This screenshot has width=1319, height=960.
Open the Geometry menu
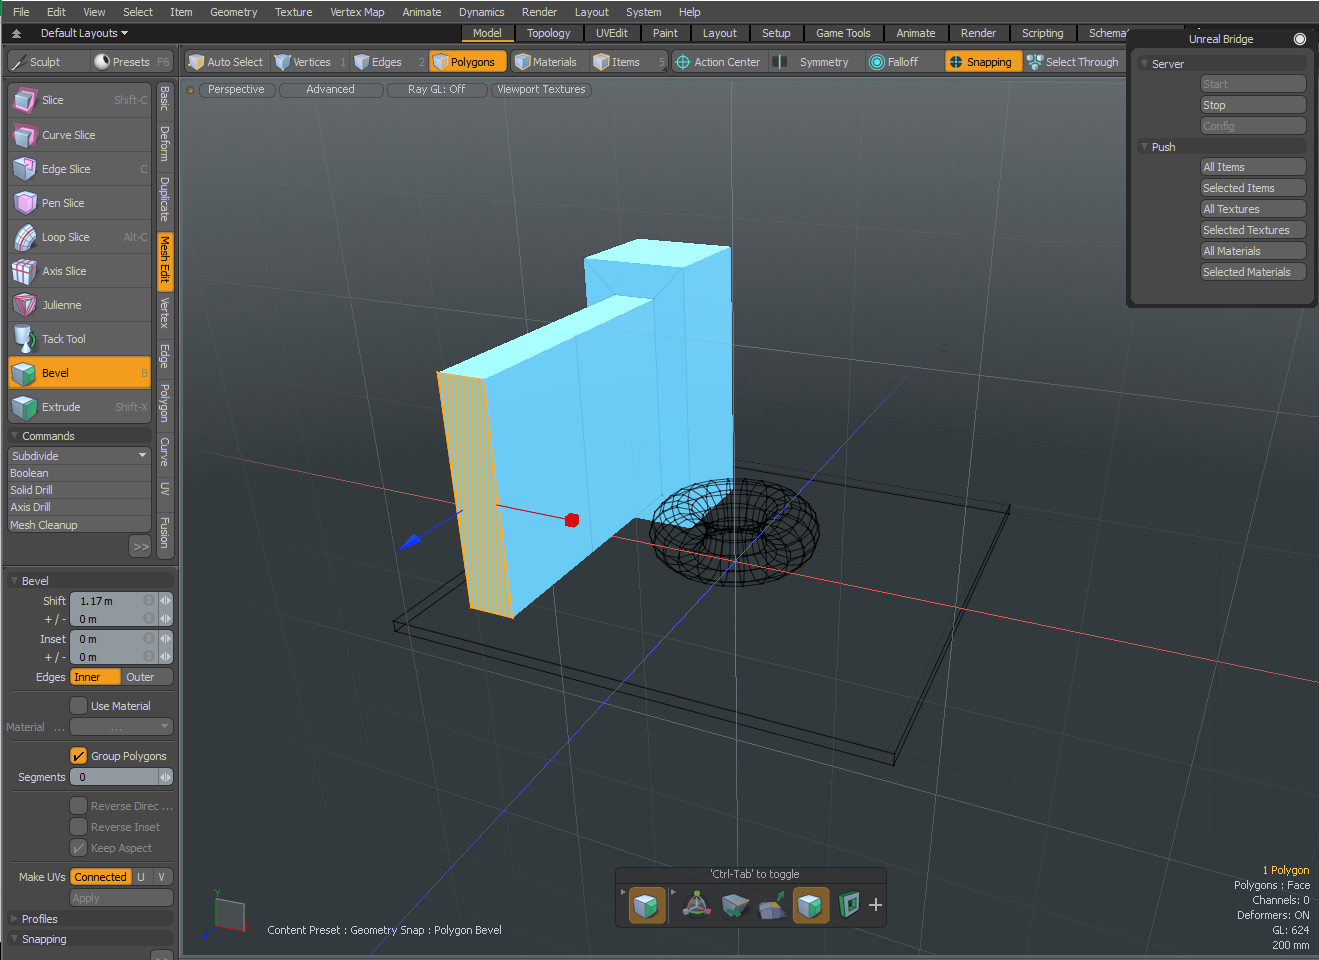point(233,12)
